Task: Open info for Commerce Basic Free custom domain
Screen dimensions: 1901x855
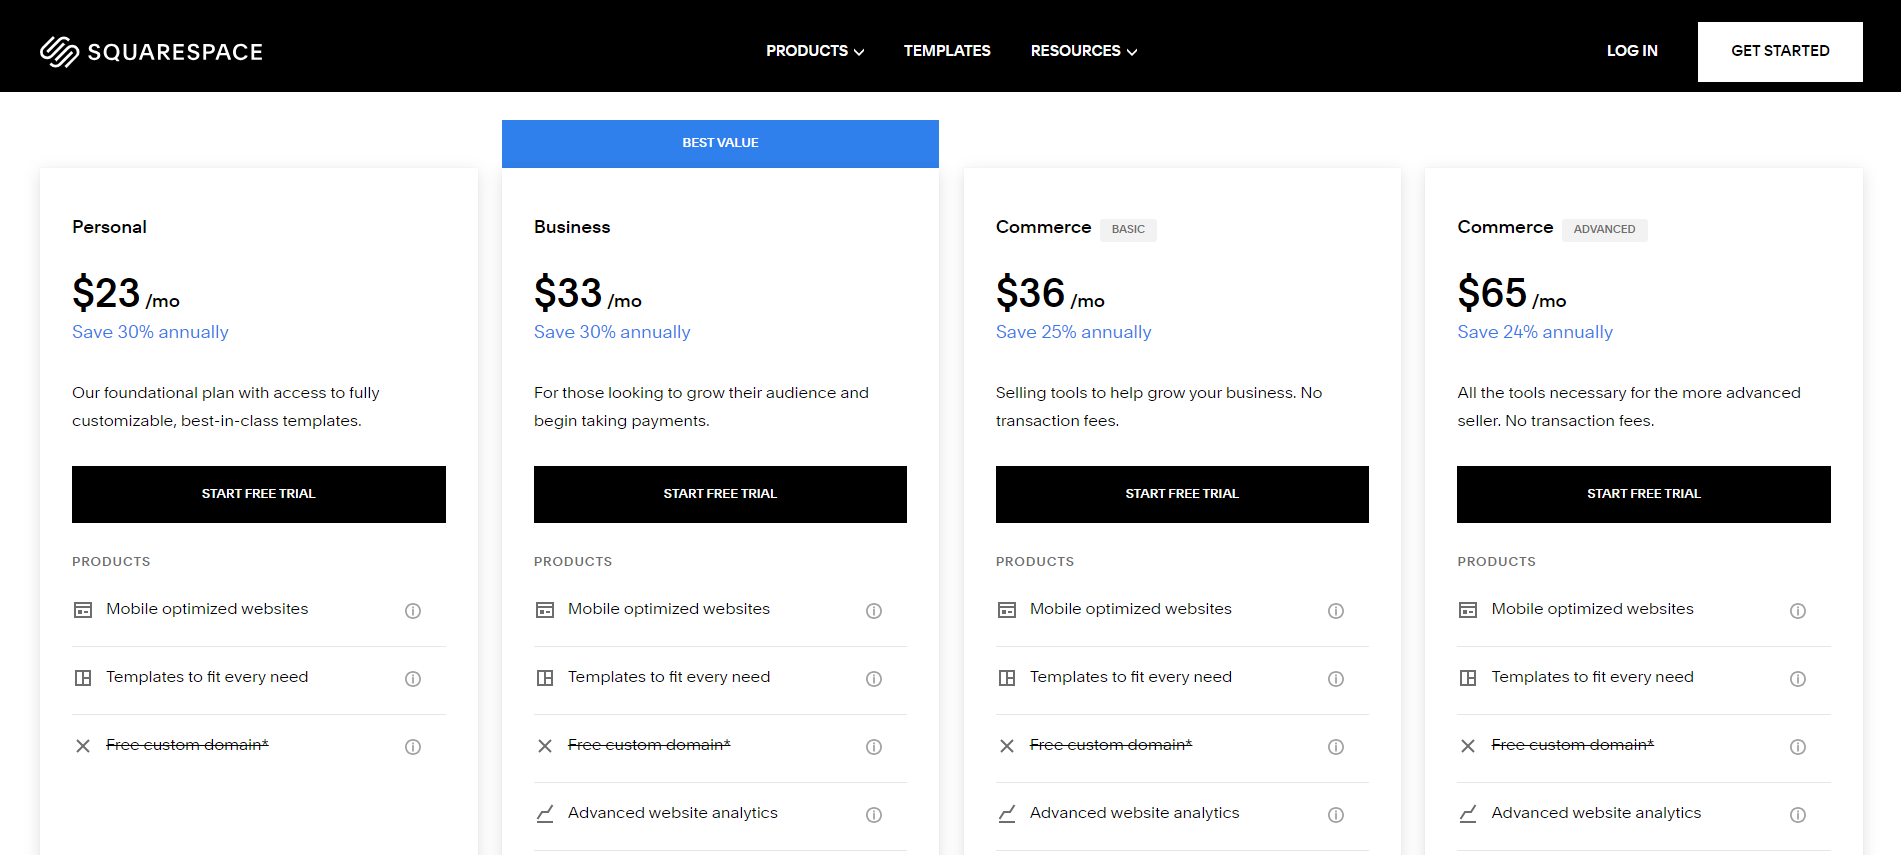Action: click(1336, 747)
